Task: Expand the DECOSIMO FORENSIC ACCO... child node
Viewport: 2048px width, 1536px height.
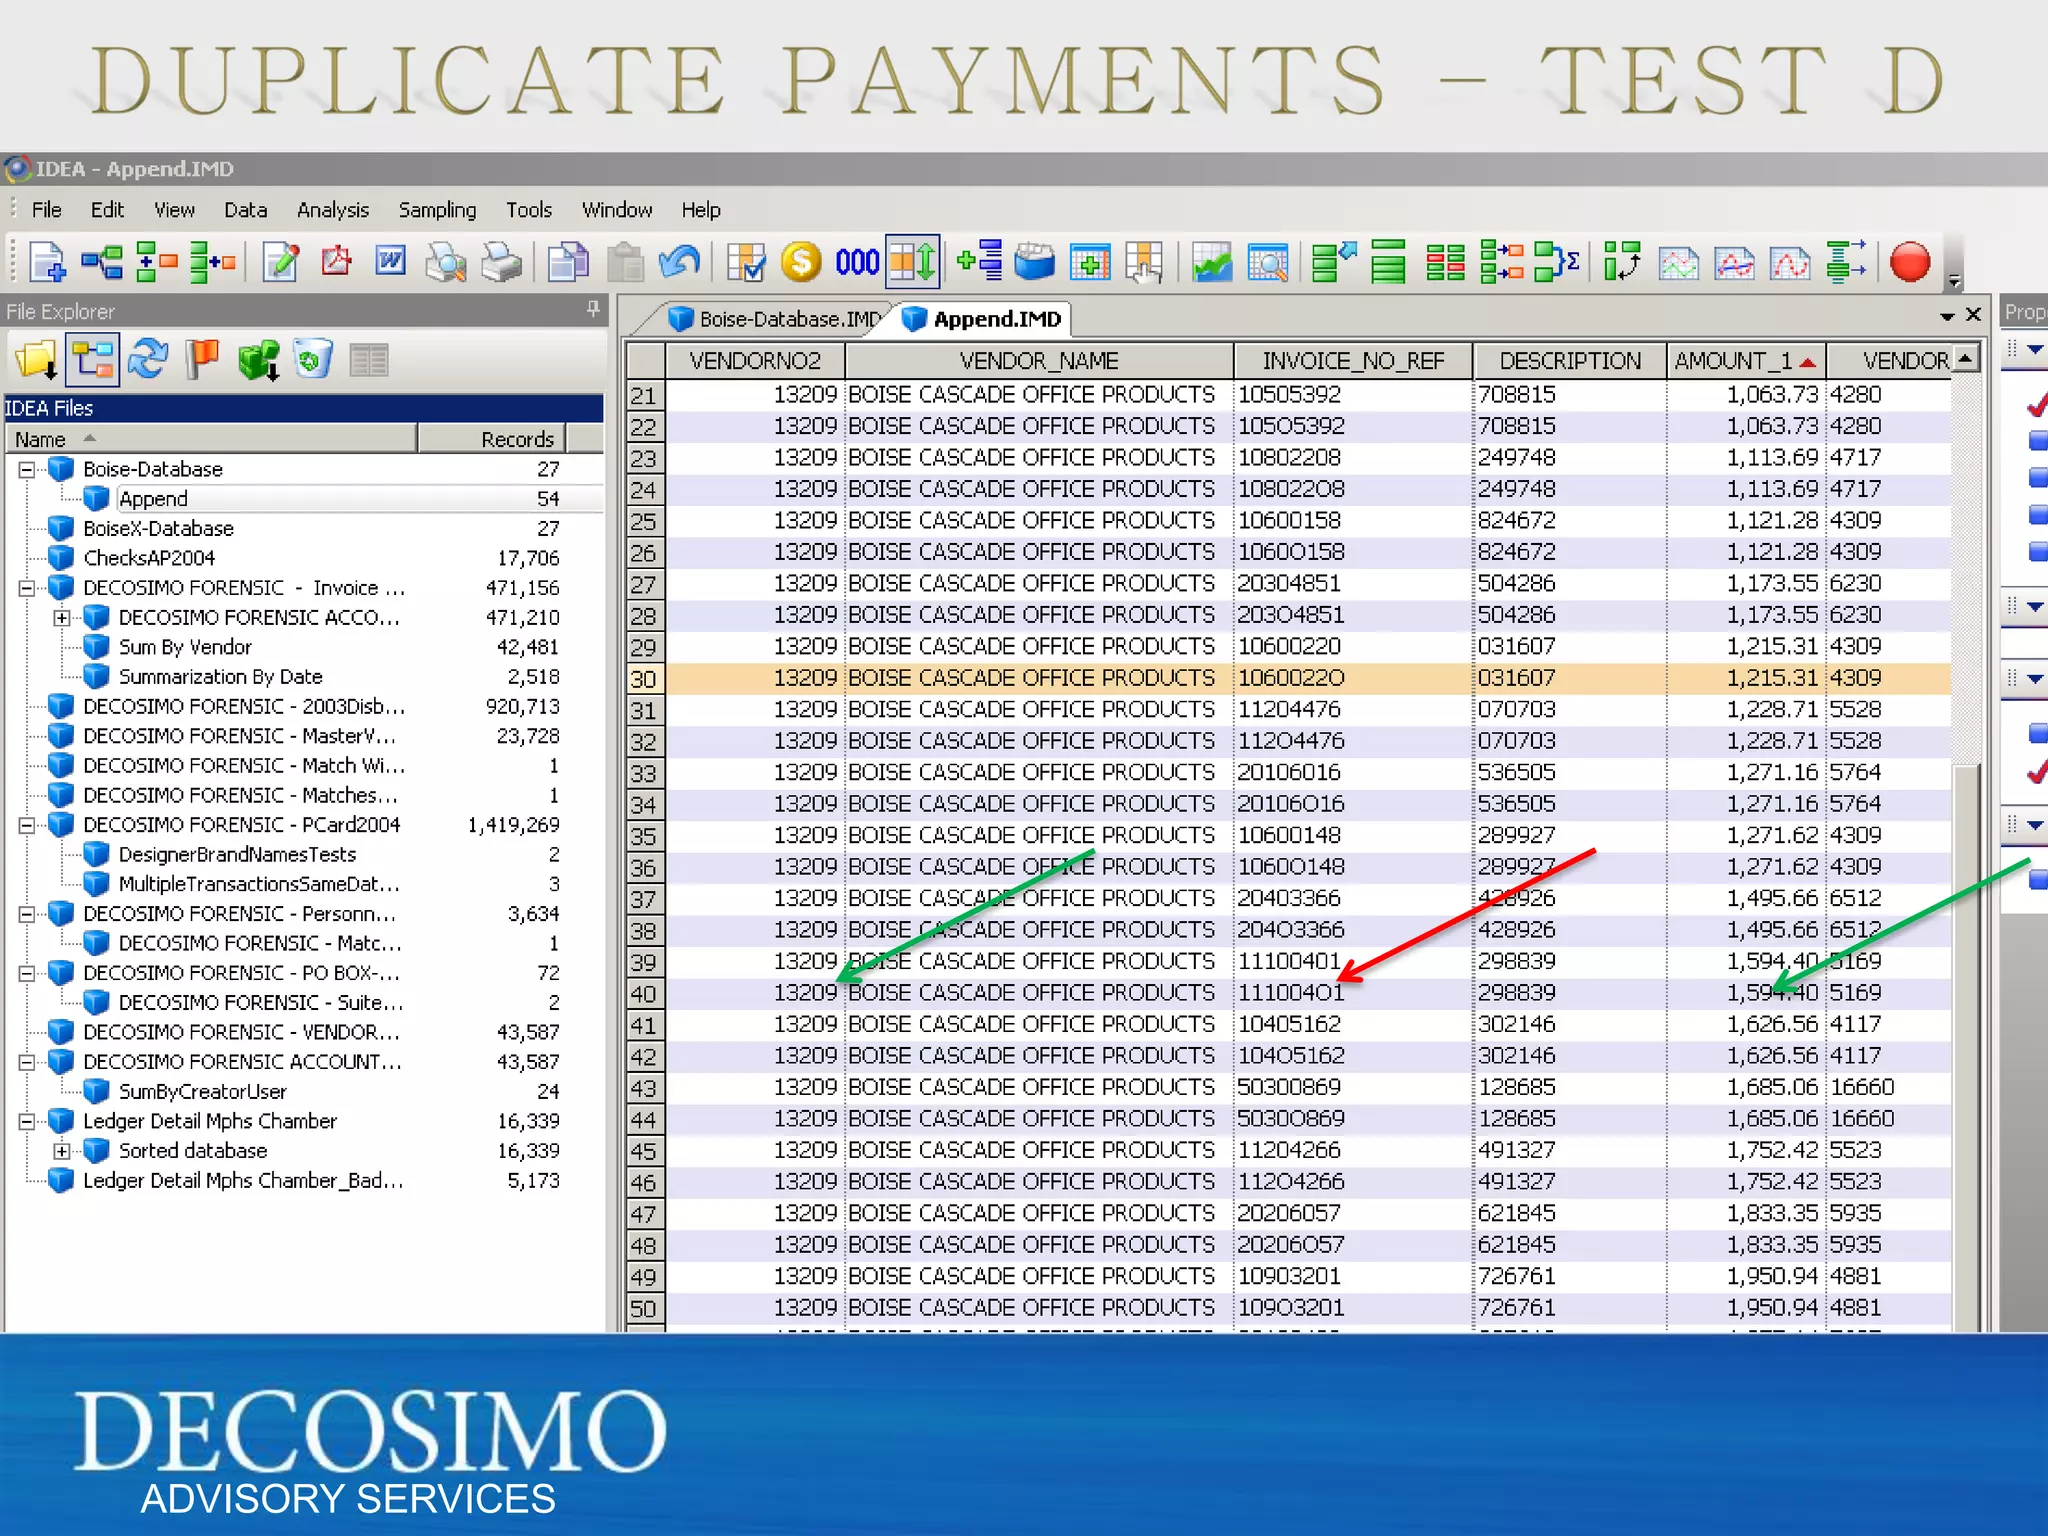Action: tap(62, 618)
